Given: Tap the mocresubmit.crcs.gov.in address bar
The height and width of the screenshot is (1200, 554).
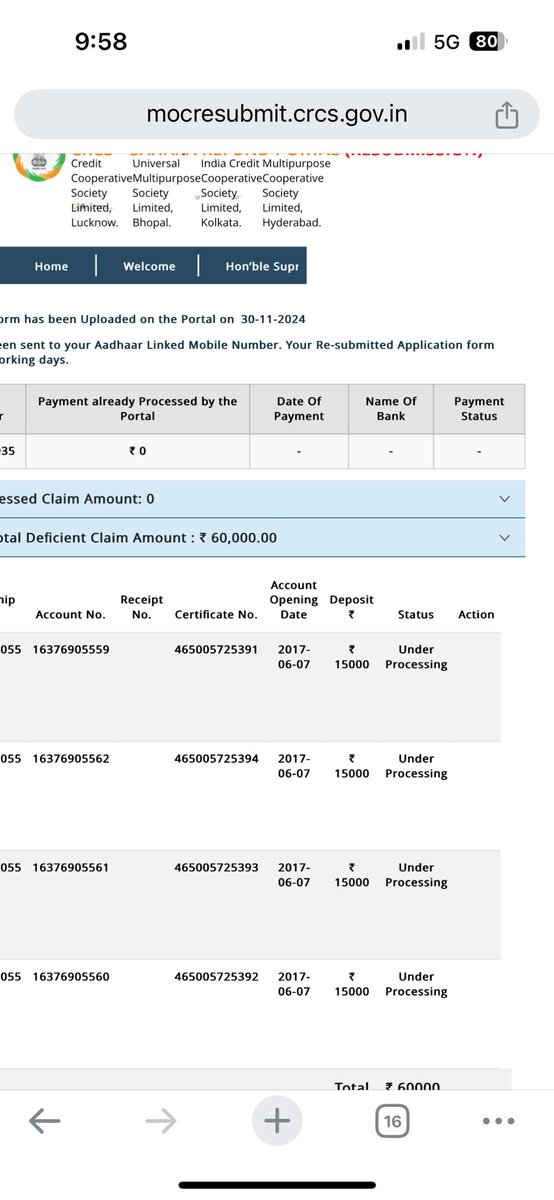Looking at the screenshot, I should point(277,114).
